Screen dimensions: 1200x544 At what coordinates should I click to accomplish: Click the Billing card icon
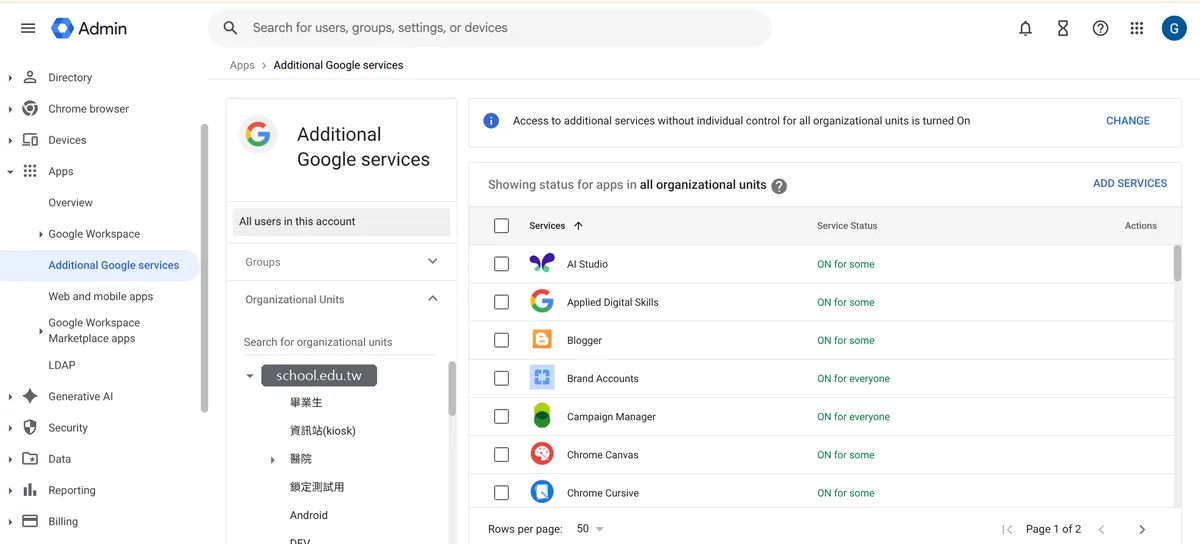pyautogui.click(x=30, y=521)
